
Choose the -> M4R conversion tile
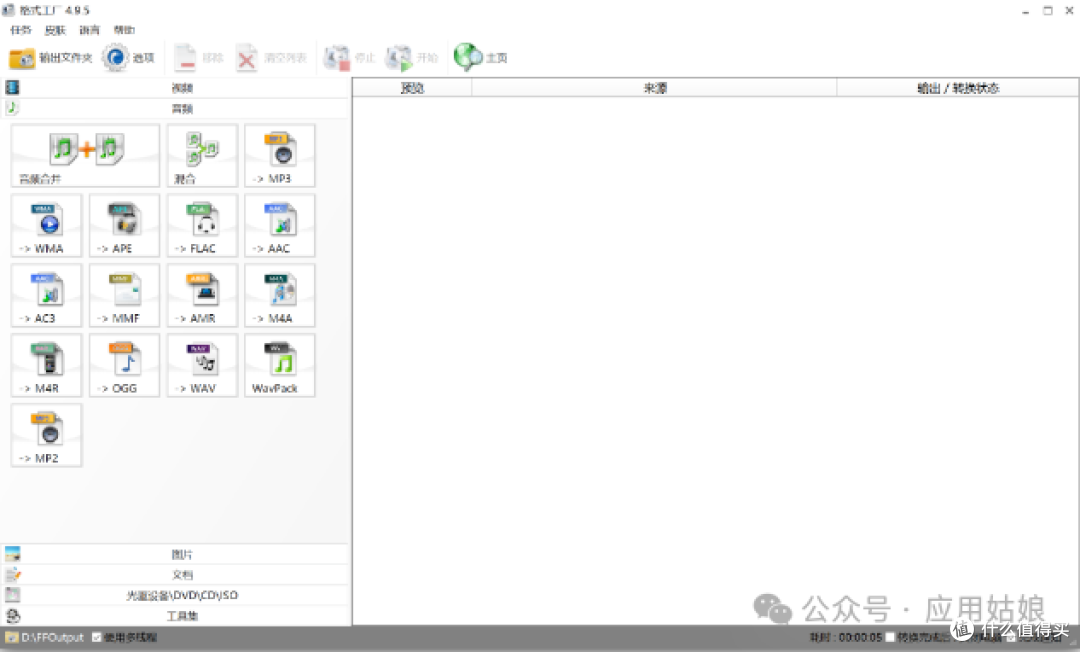46,366
